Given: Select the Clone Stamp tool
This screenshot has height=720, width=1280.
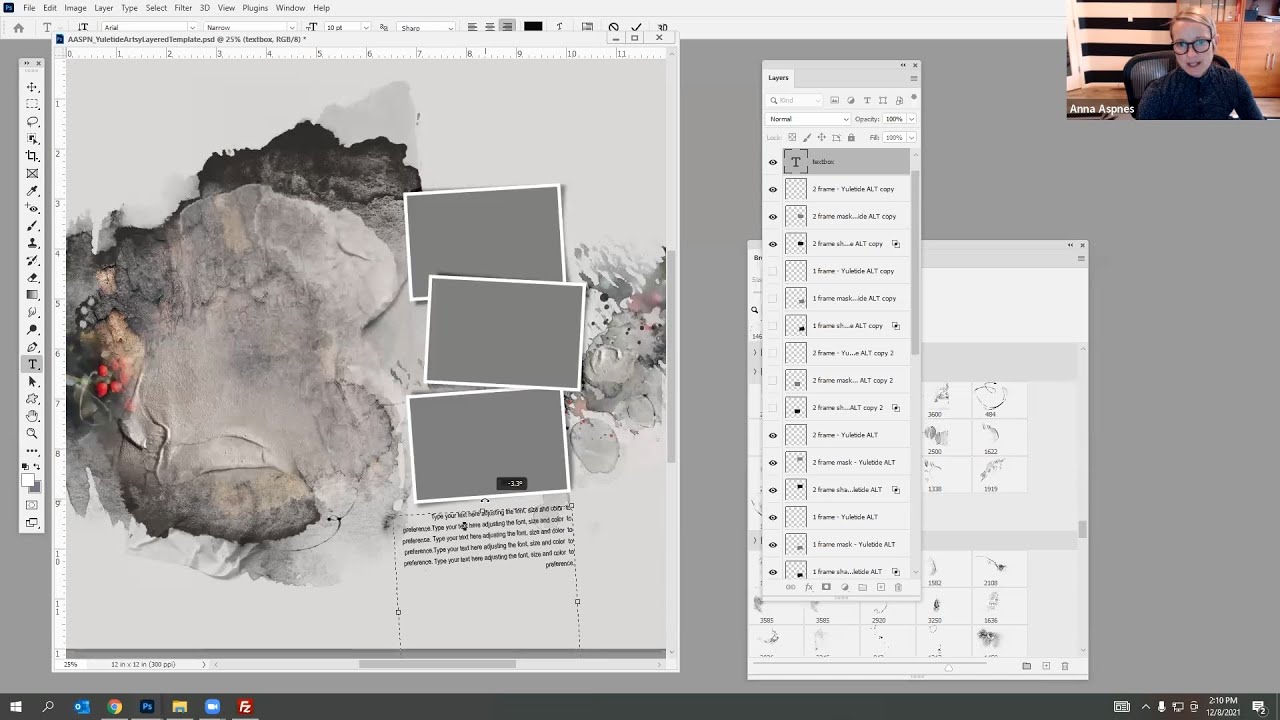Looking at the screenshot, I should (x=33, y=243).
